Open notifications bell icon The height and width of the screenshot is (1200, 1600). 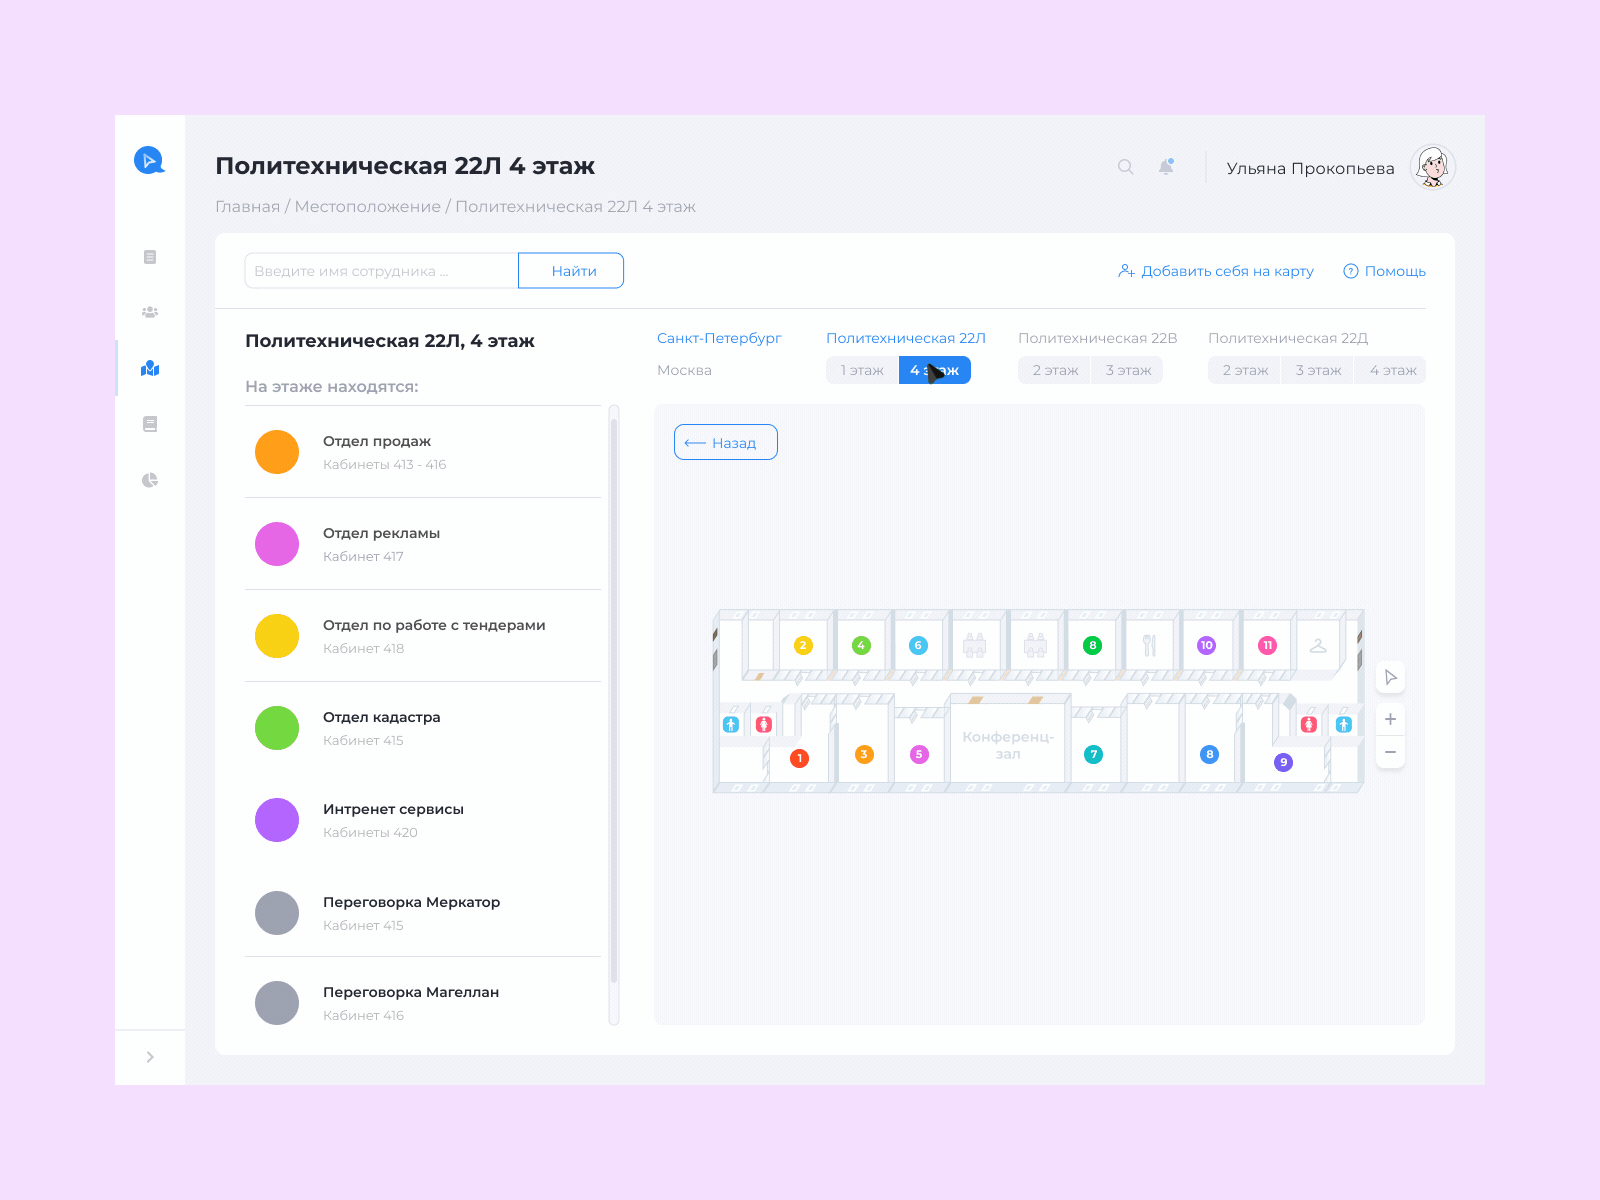point(1166,167)
